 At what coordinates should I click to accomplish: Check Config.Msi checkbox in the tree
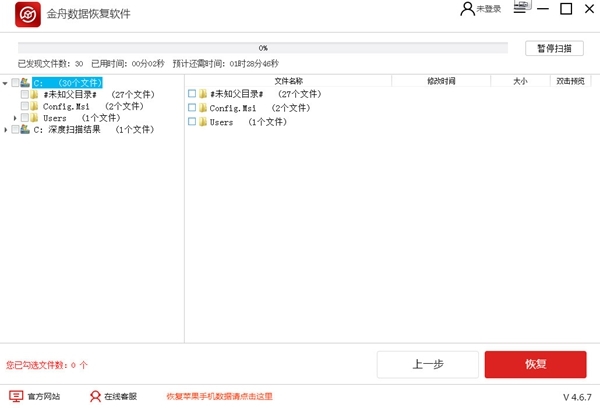pyautogui.click(x=25, y=106)
